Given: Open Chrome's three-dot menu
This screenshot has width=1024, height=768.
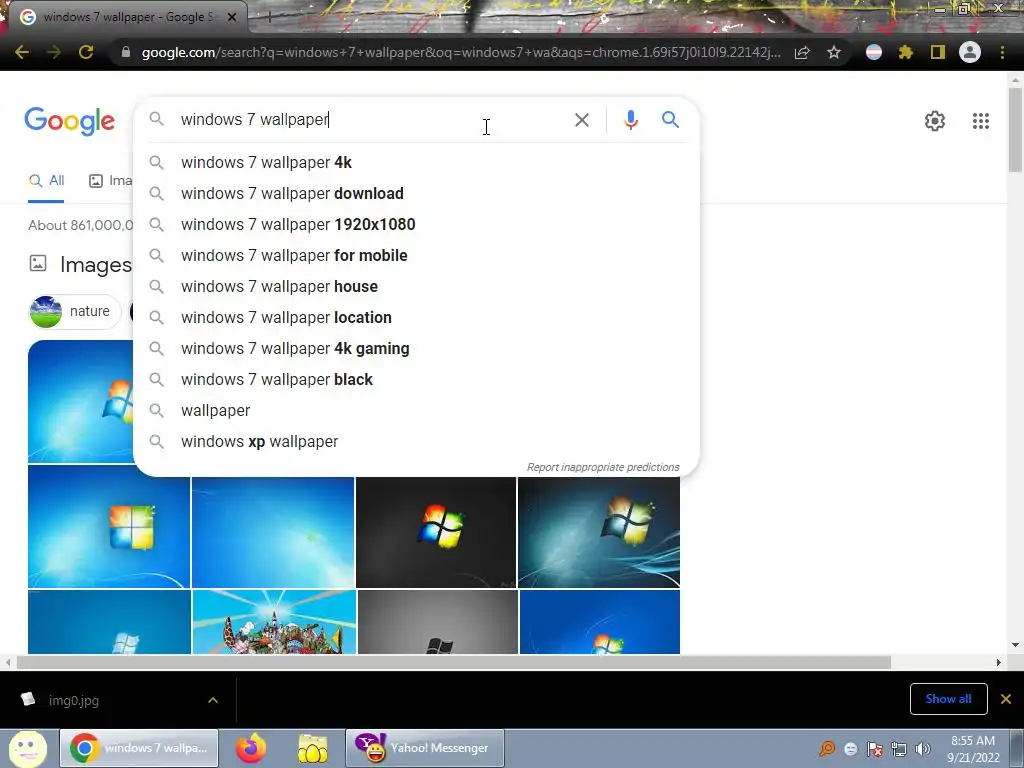Looking at the screenshot, I should point(1002,52).
